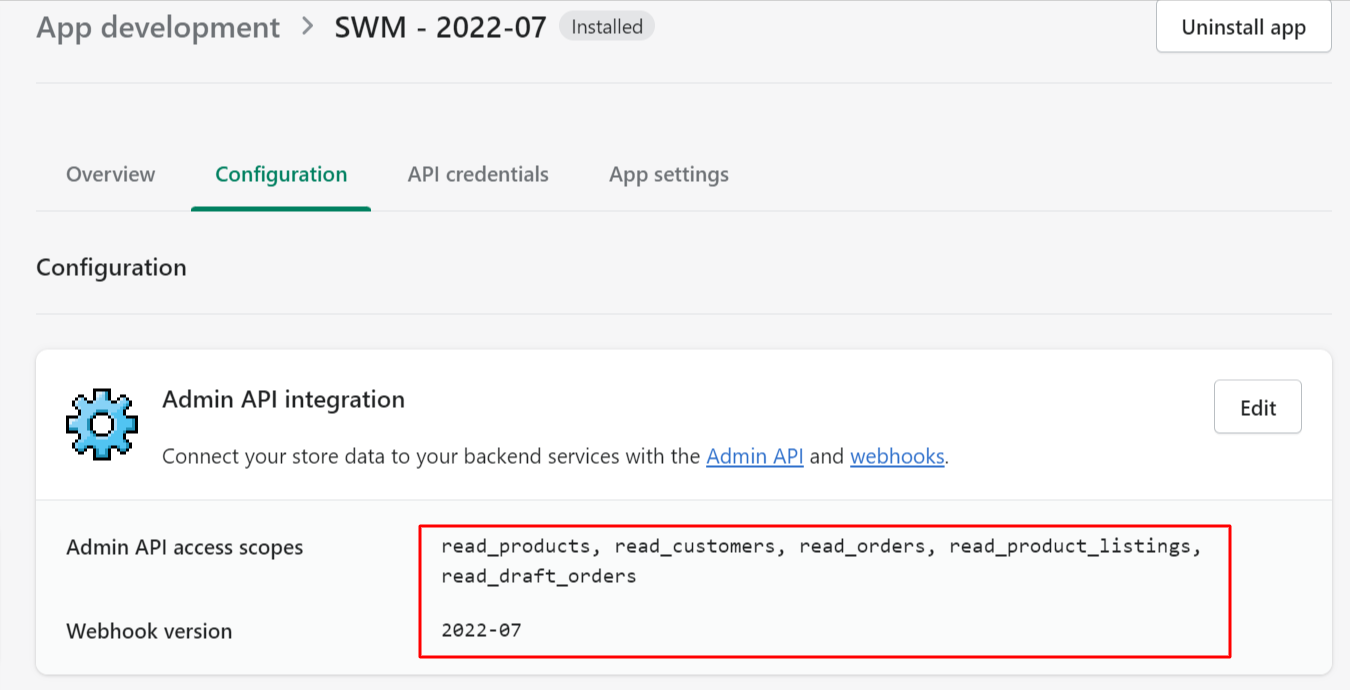Click the Admin API integration heading
The width and height of the screenshot is (1350, 690).
(x=283, y=400)
